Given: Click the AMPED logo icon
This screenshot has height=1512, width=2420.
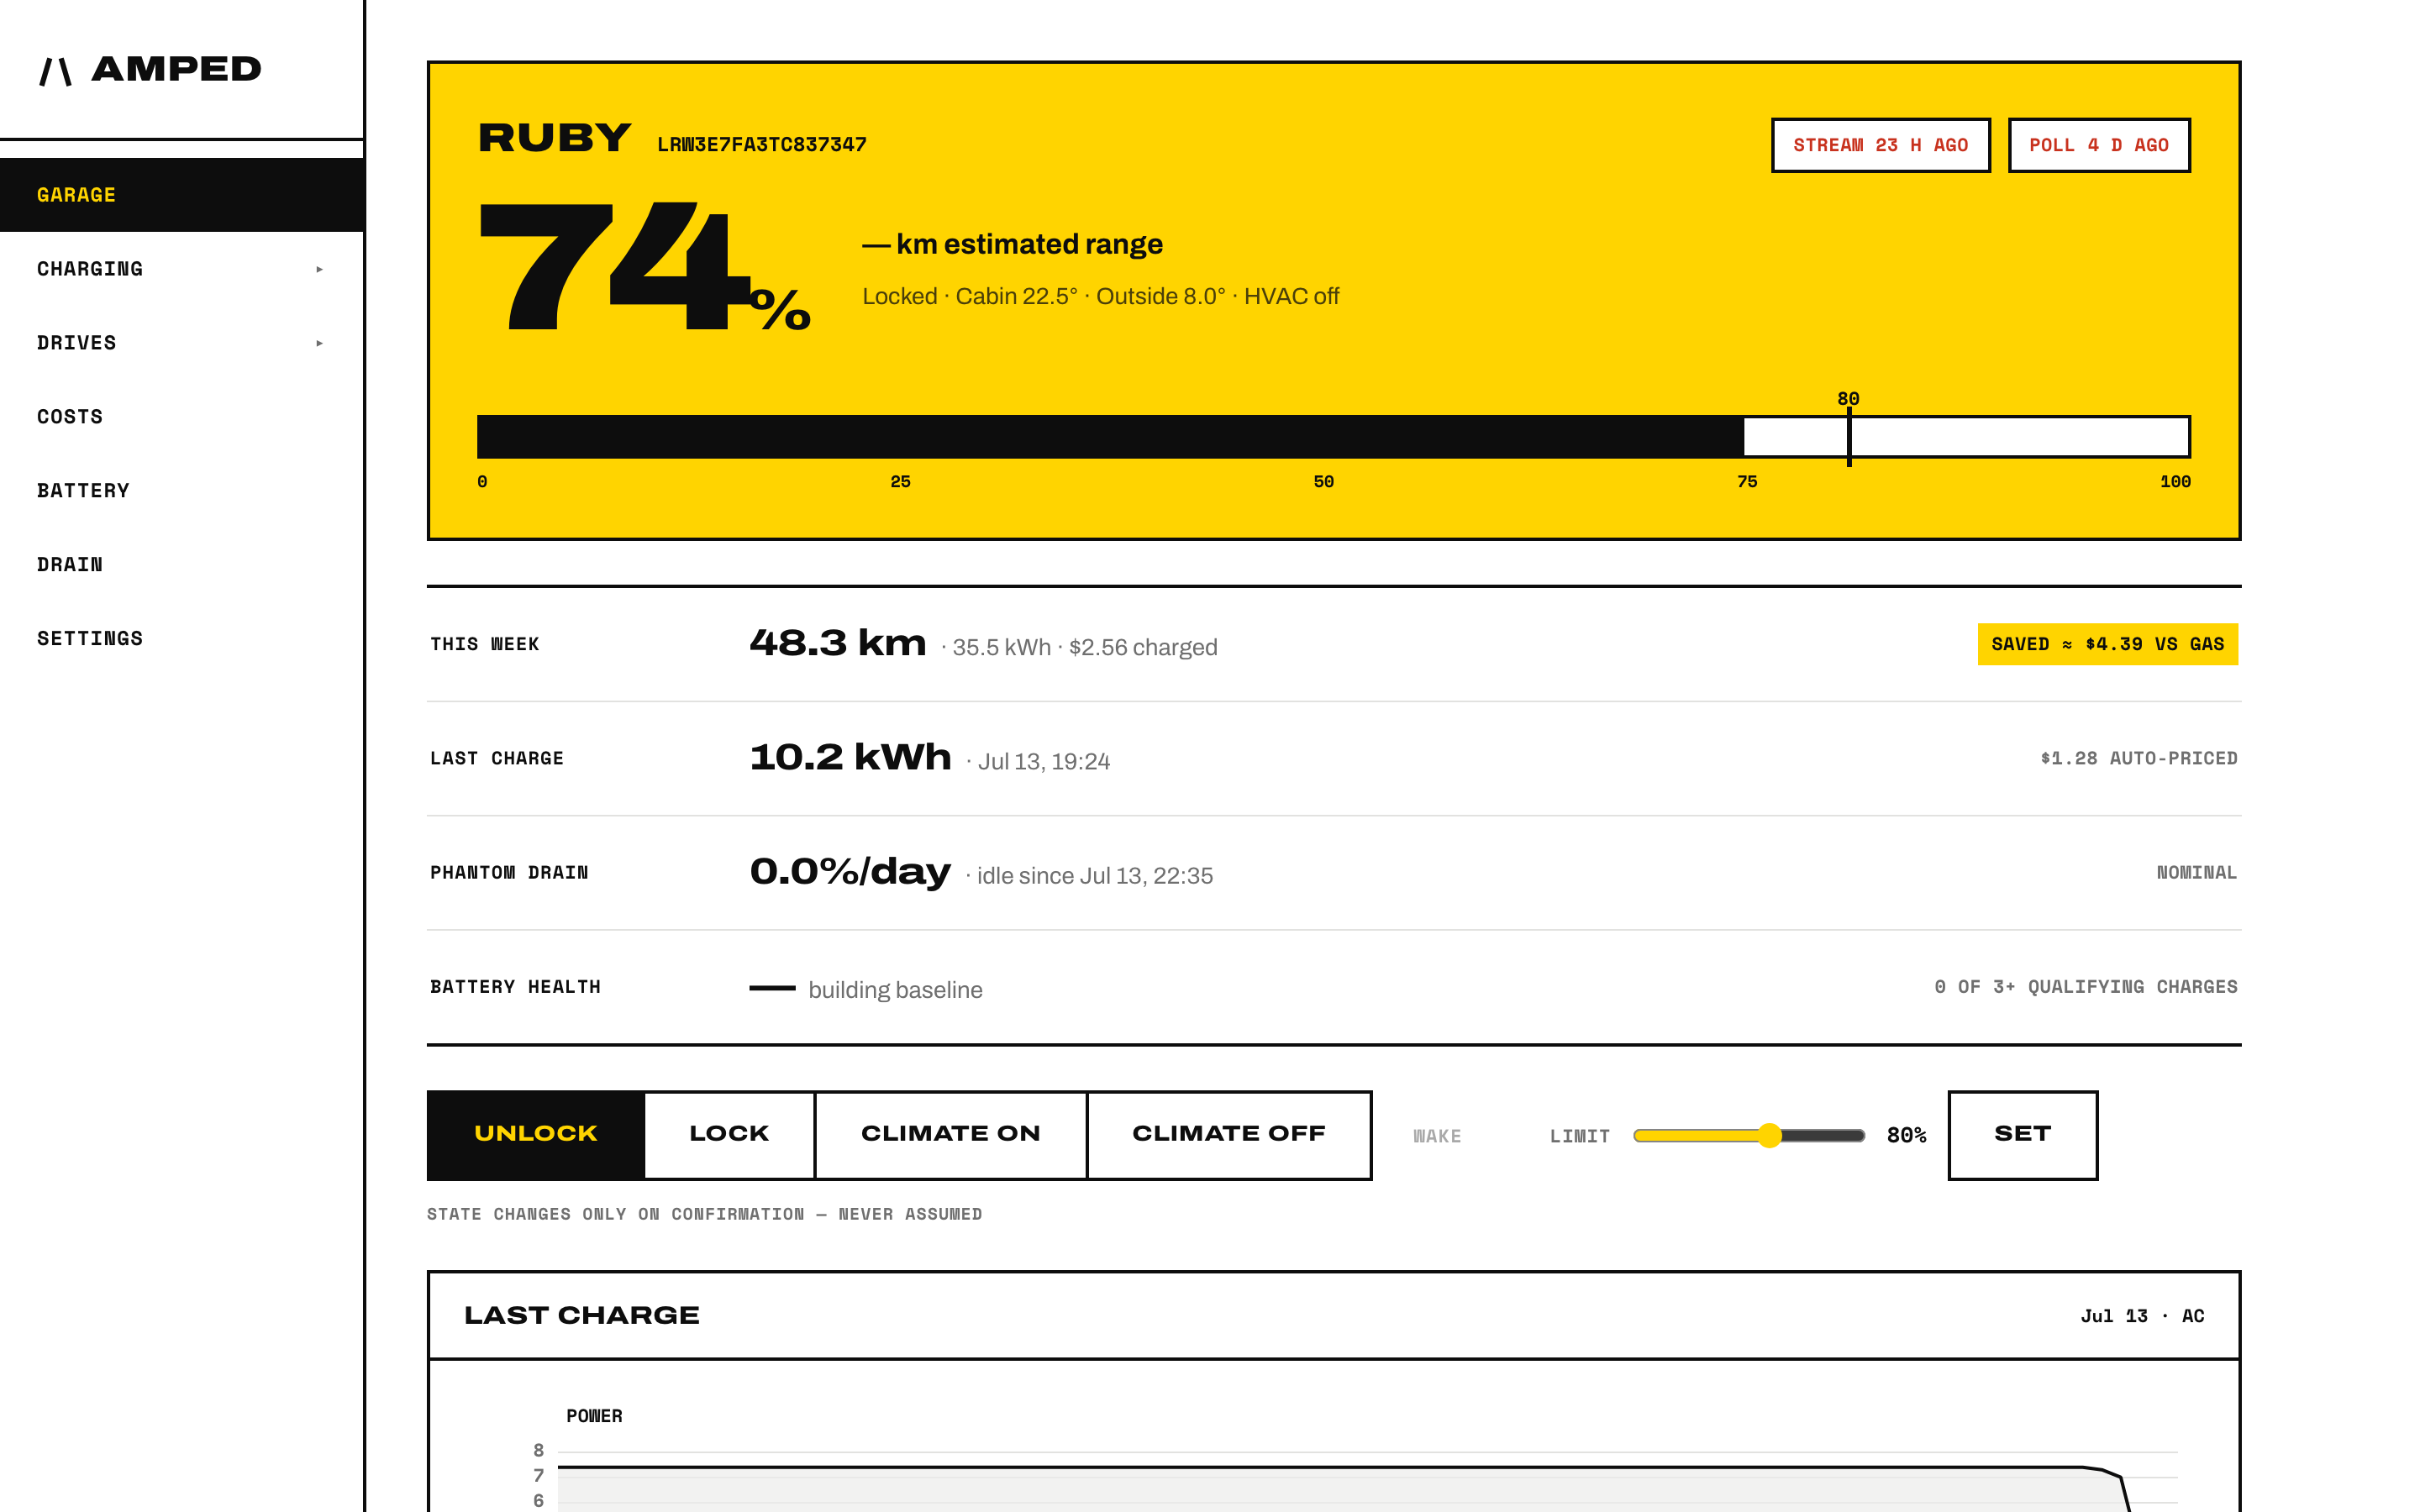Looking at the screenshot, I should 55,71.
